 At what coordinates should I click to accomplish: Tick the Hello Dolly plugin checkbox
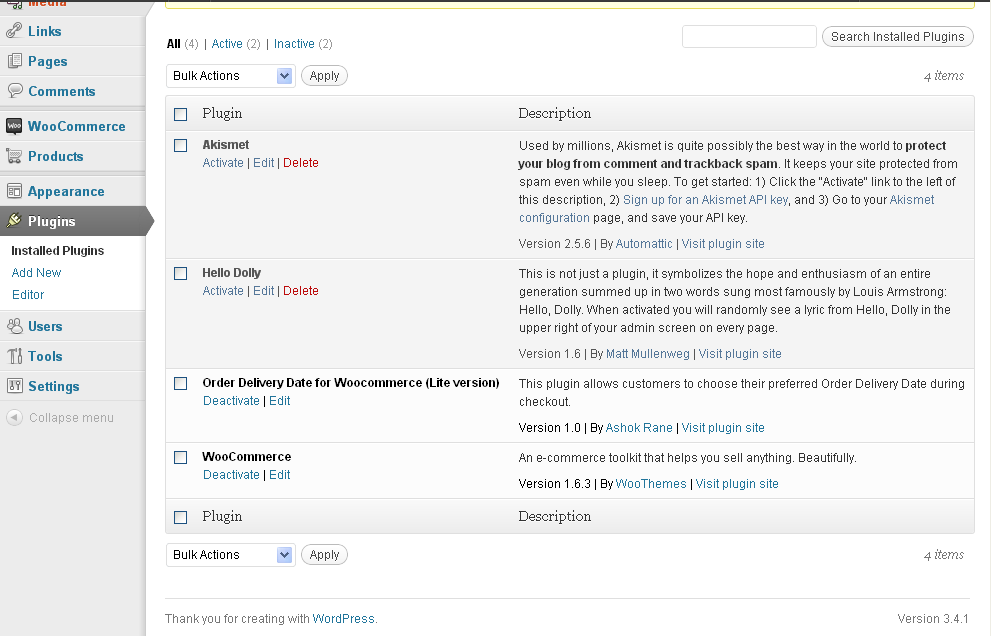click(181, 273)
